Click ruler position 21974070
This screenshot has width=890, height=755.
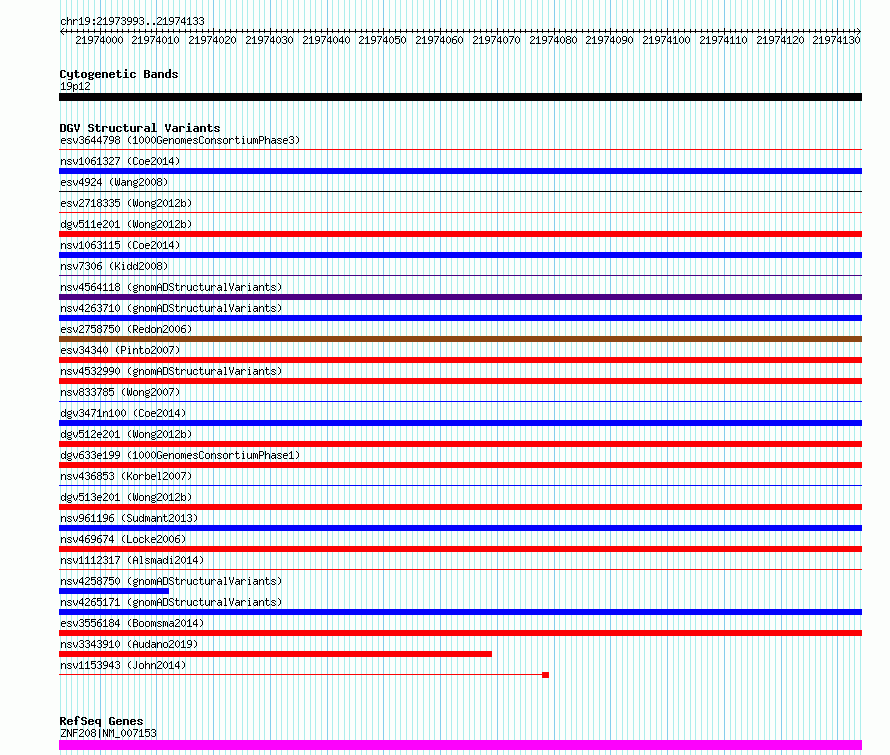click(x=496, y=40)
